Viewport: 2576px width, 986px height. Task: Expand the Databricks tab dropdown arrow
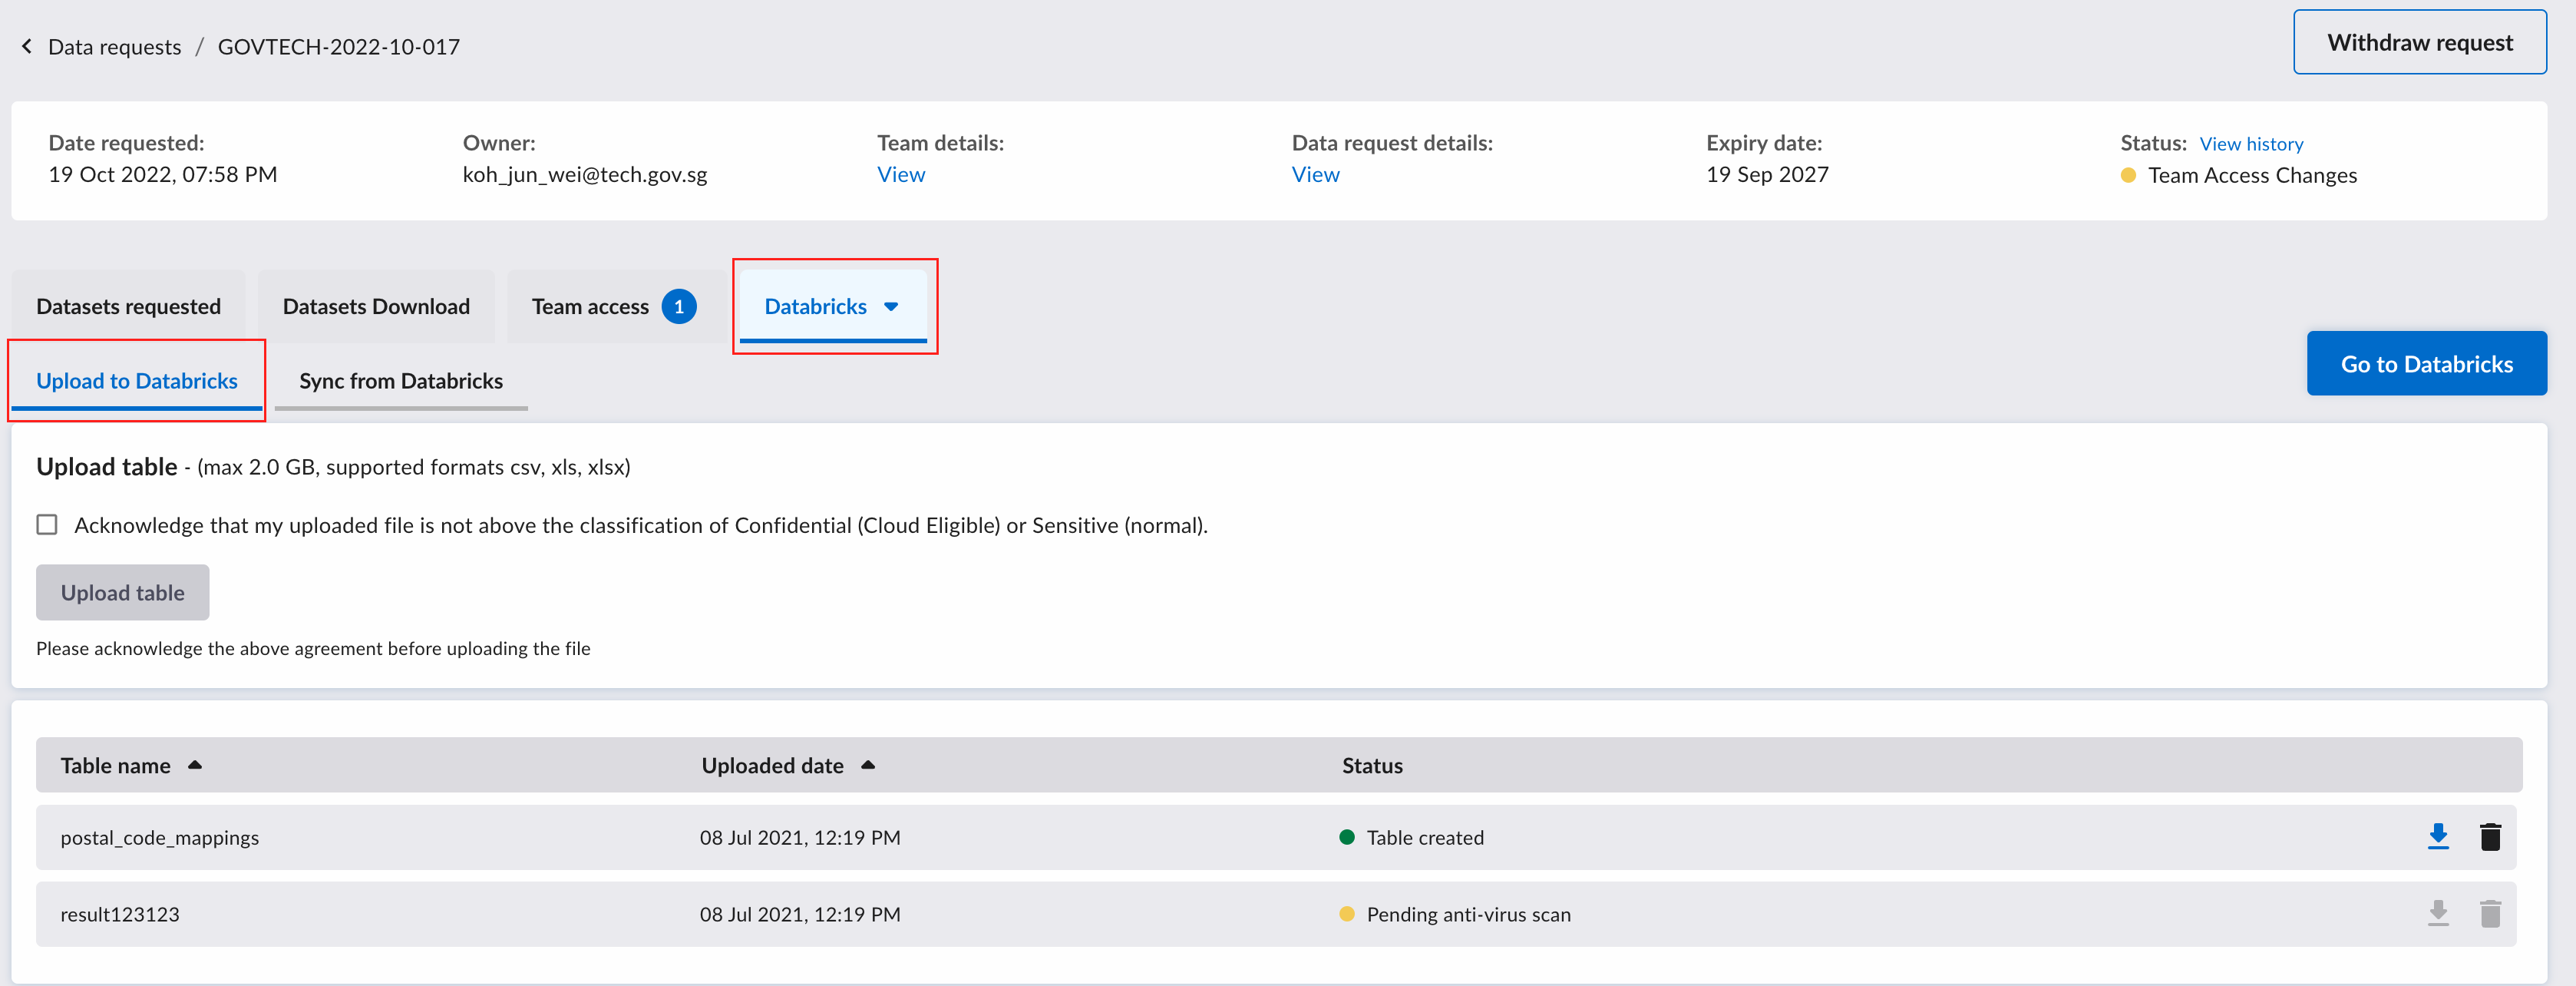891,307
